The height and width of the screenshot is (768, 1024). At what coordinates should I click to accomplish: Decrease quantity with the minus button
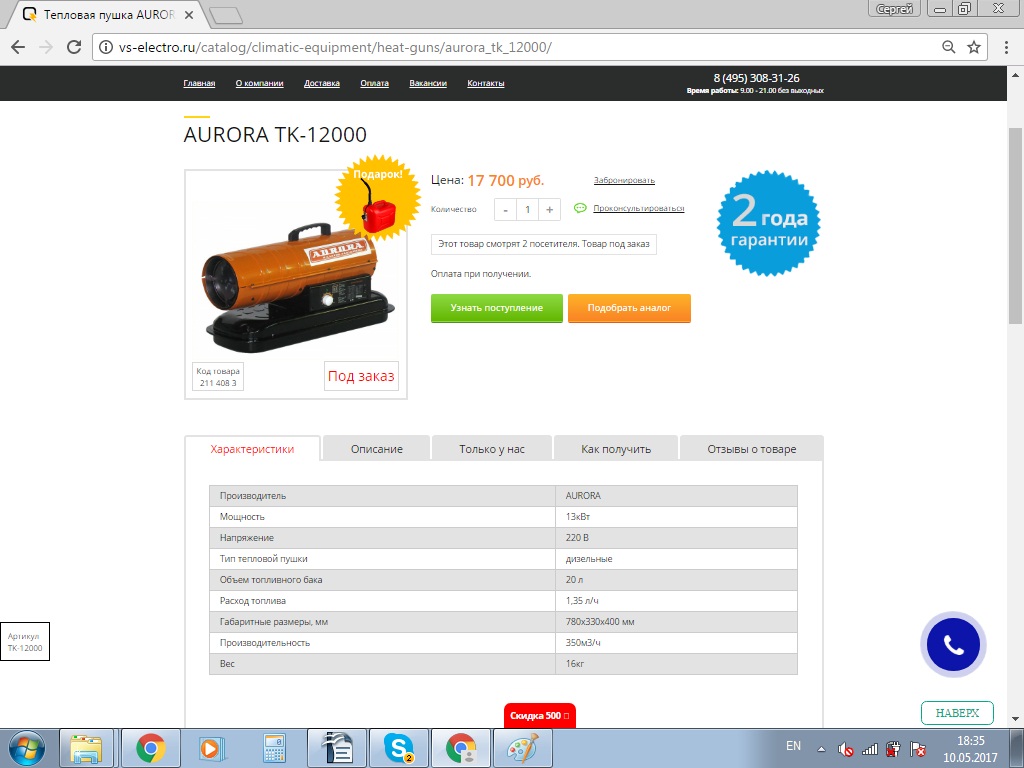pyautogui.click(x=505, y=210)
